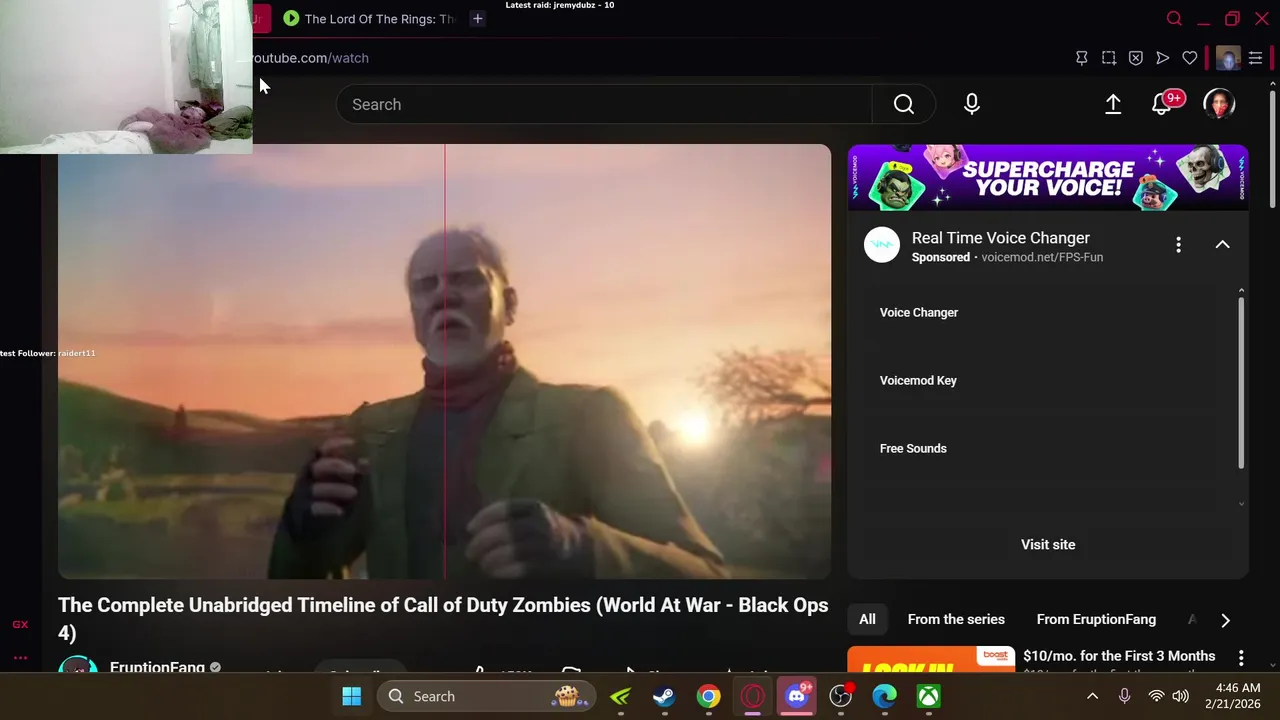Viewport: 1280px width, 720px height.
Task: Click the pinboards pin icon in address bar
Action: [x=1081, y=58]
